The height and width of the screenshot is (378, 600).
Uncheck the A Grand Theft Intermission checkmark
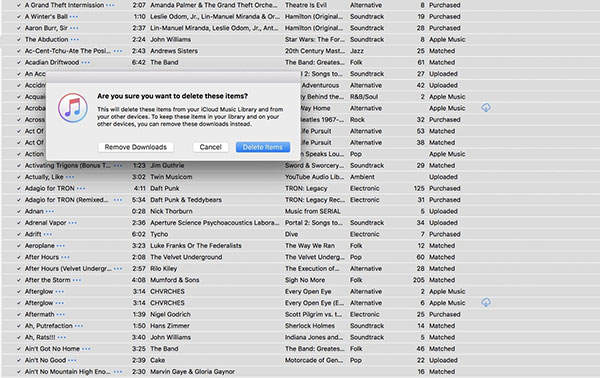[19, 5]
